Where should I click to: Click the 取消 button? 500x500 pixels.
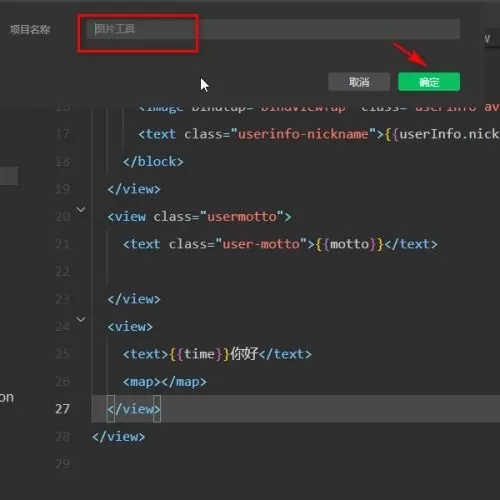pos(359,82)
